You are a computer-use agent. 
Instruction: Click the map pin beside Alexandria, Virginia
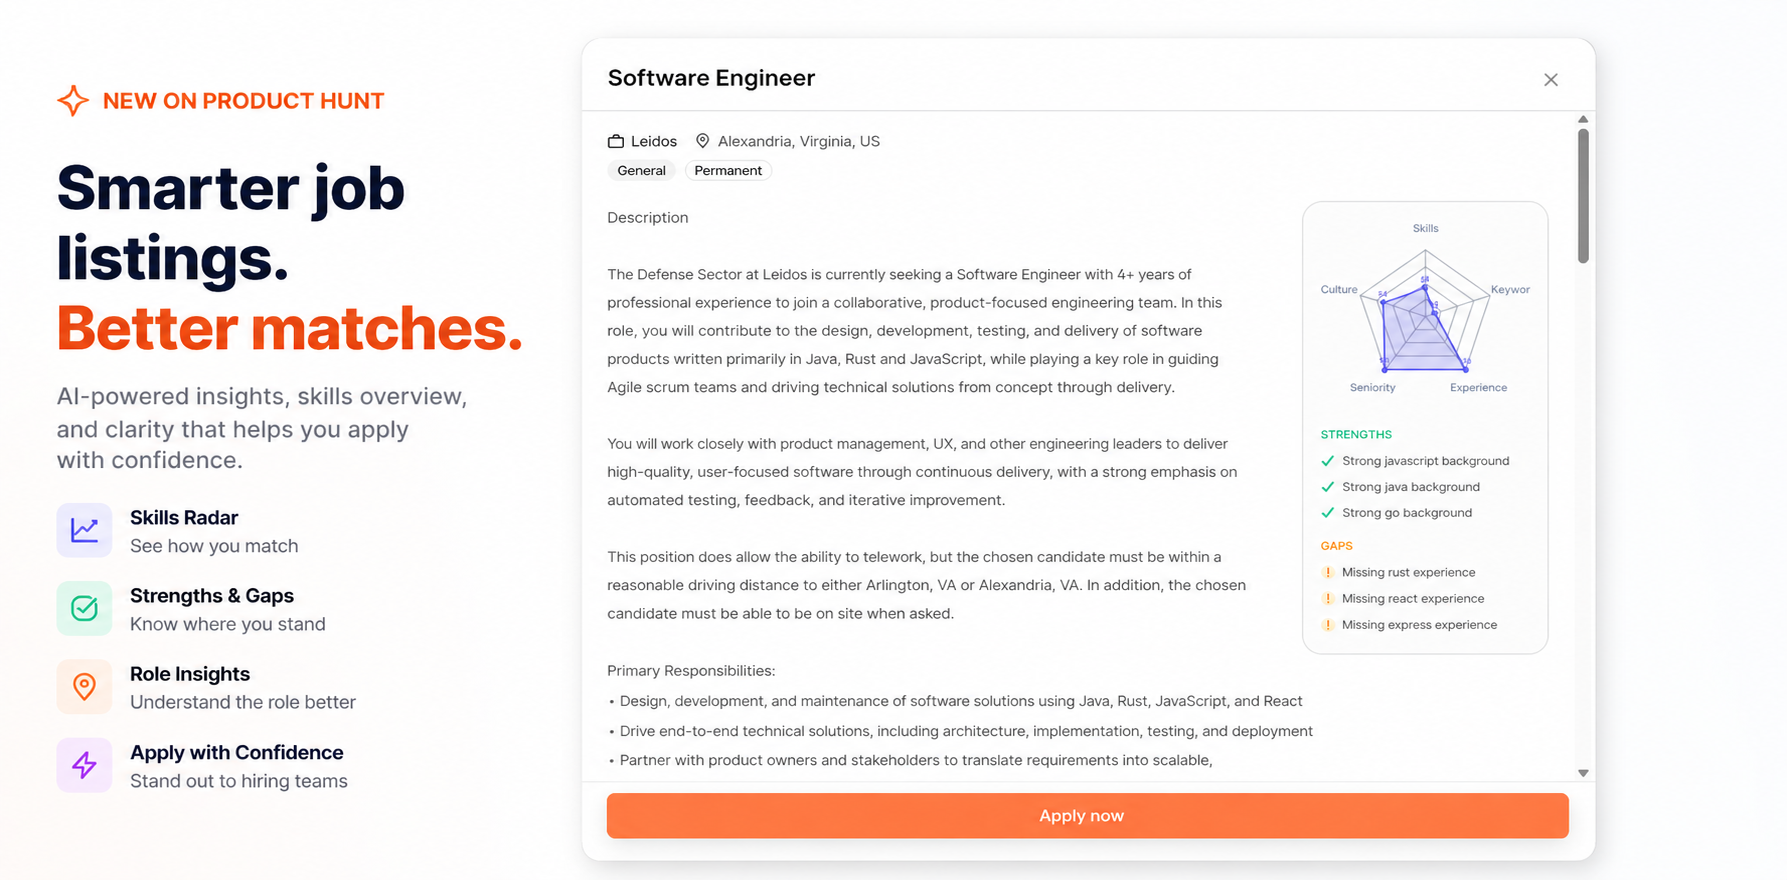(702, 140)
